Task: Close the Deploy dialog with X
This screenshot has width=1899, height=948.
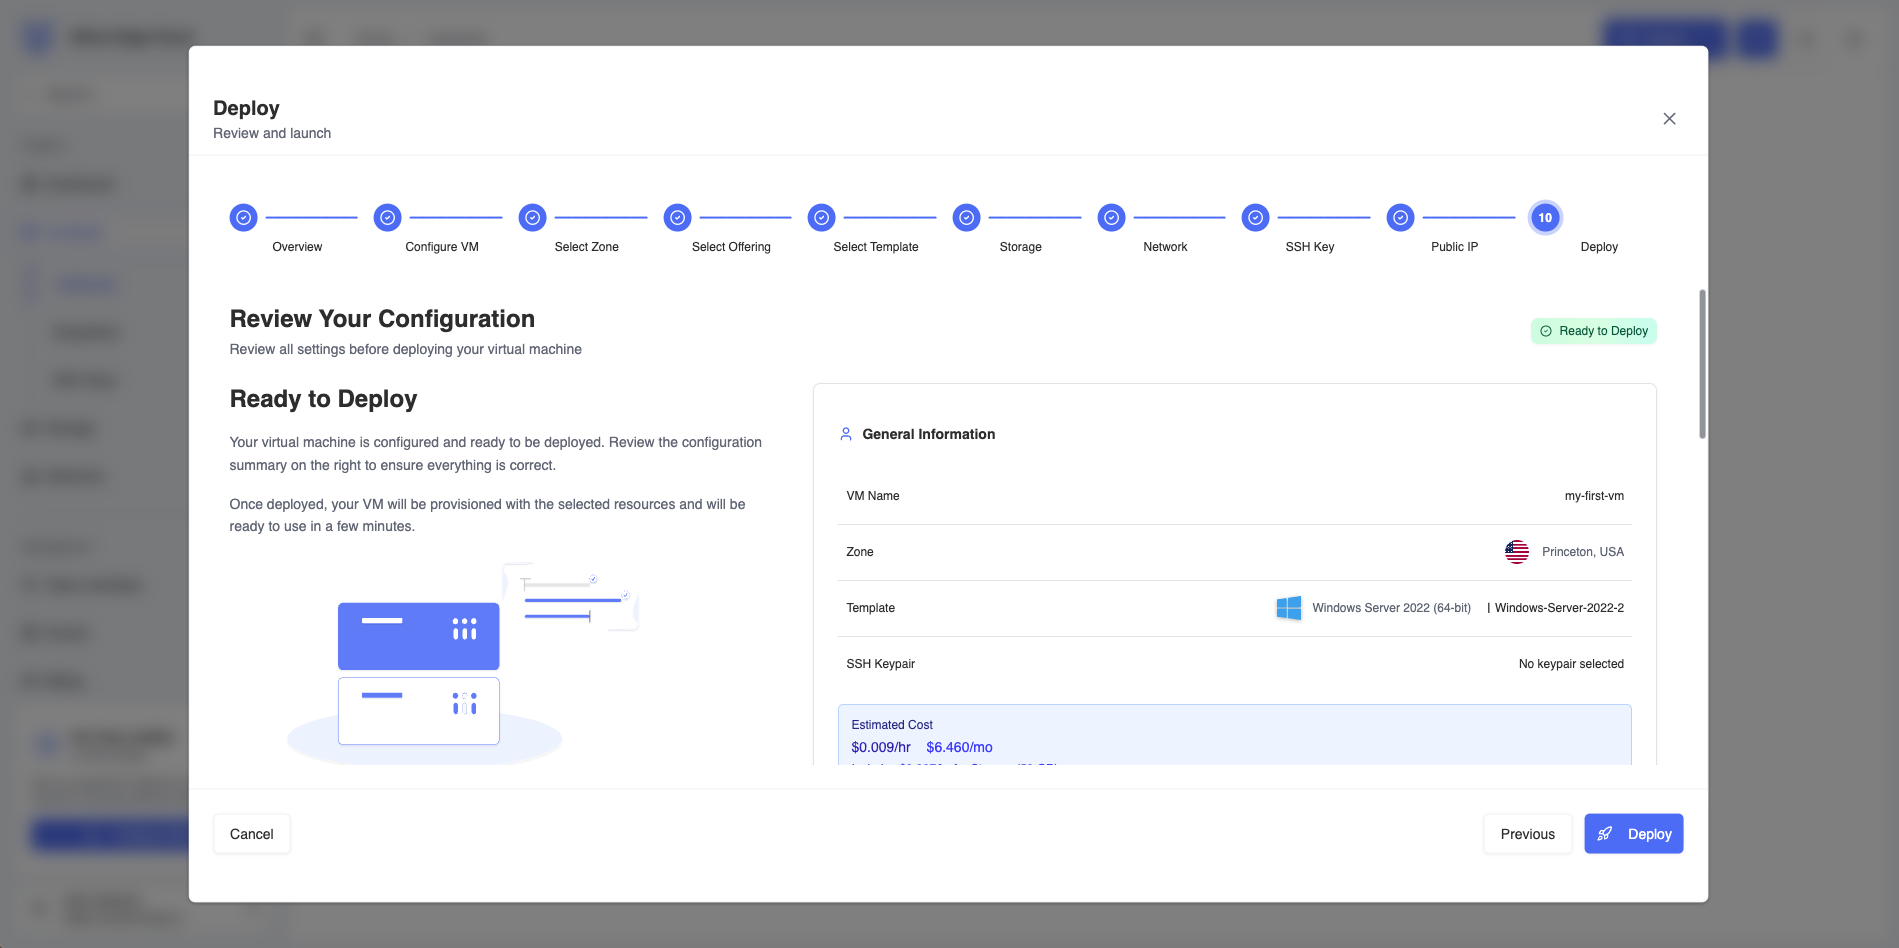Action: pyautogui.click(x=1669, y=119)
